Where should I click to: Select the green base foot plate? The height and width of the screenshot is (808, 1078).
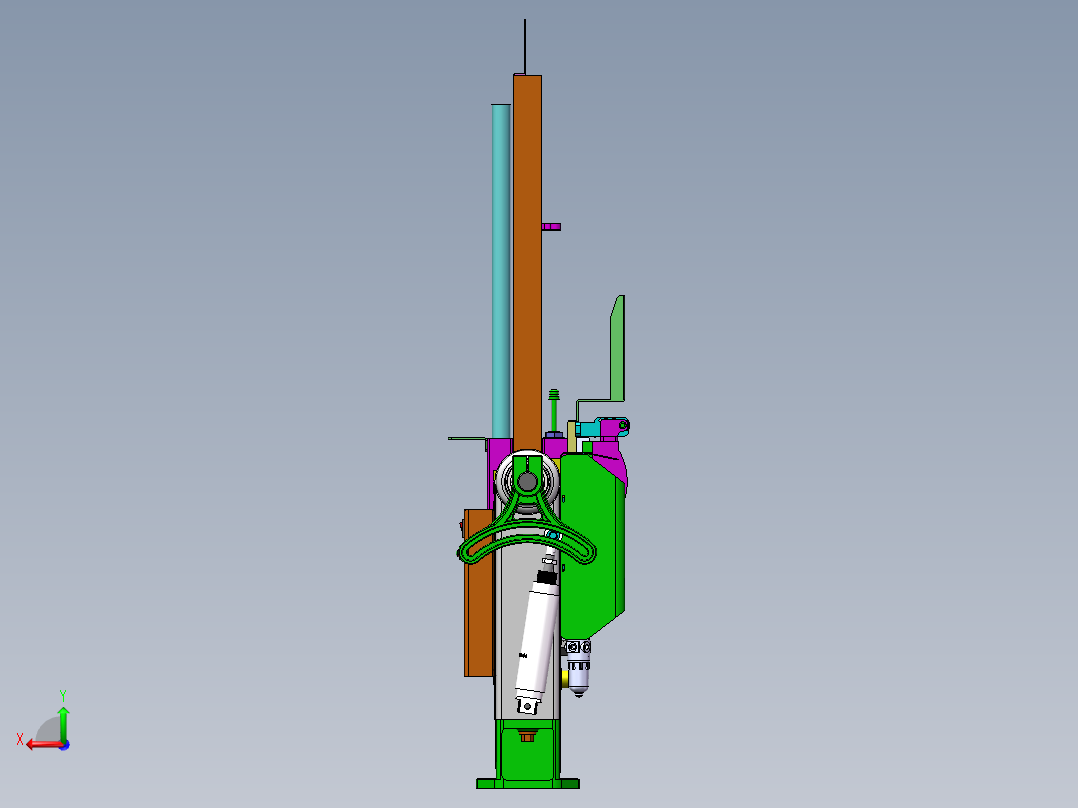528,783
